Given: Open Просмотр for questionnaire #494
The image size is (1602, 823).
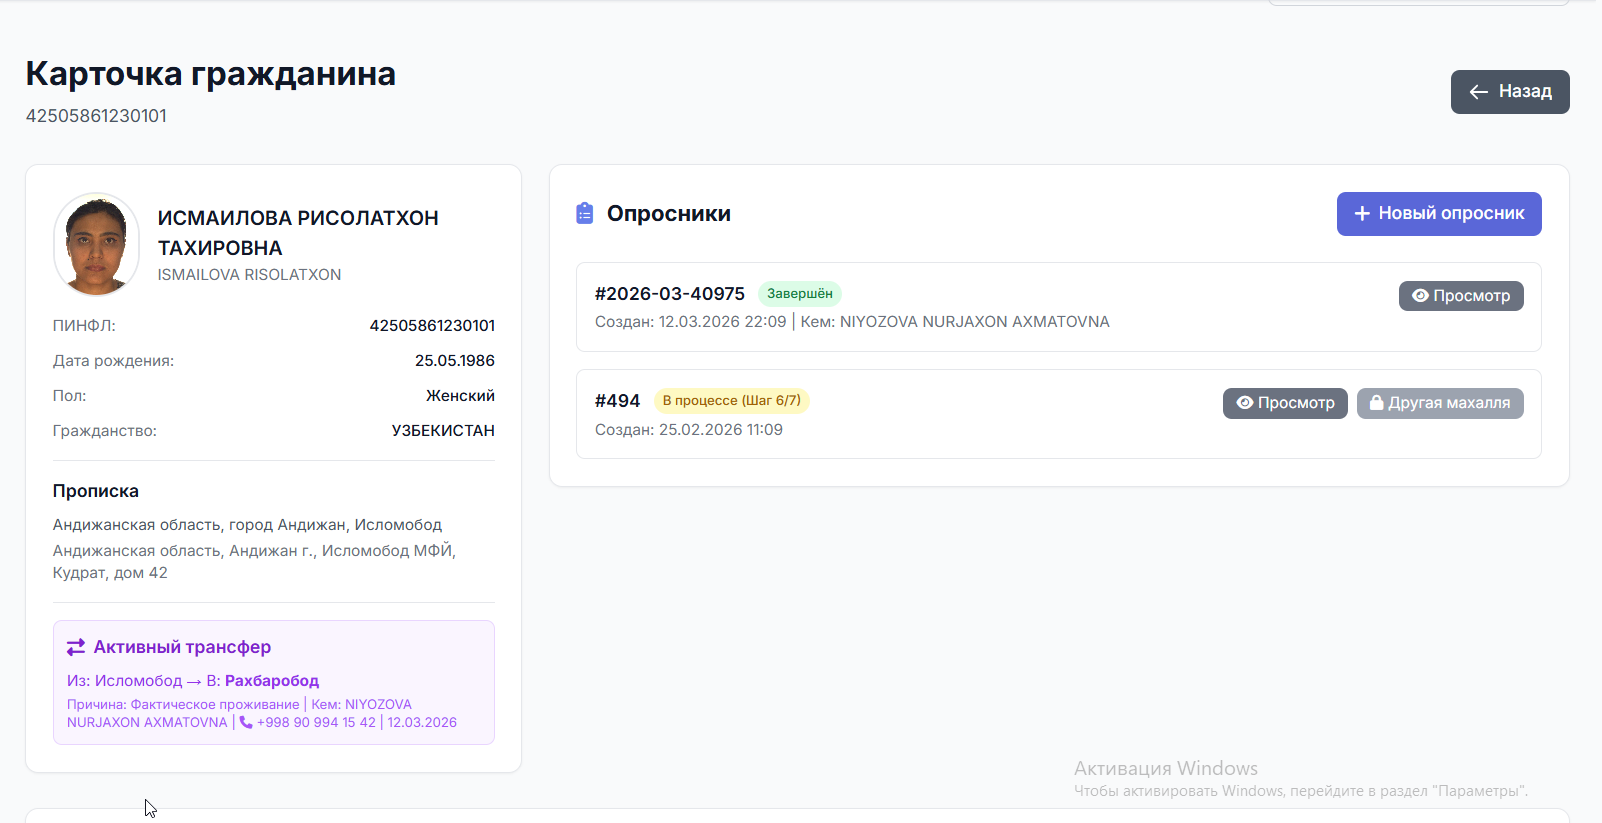Looking at the screenshot, I should (1285, 403).
